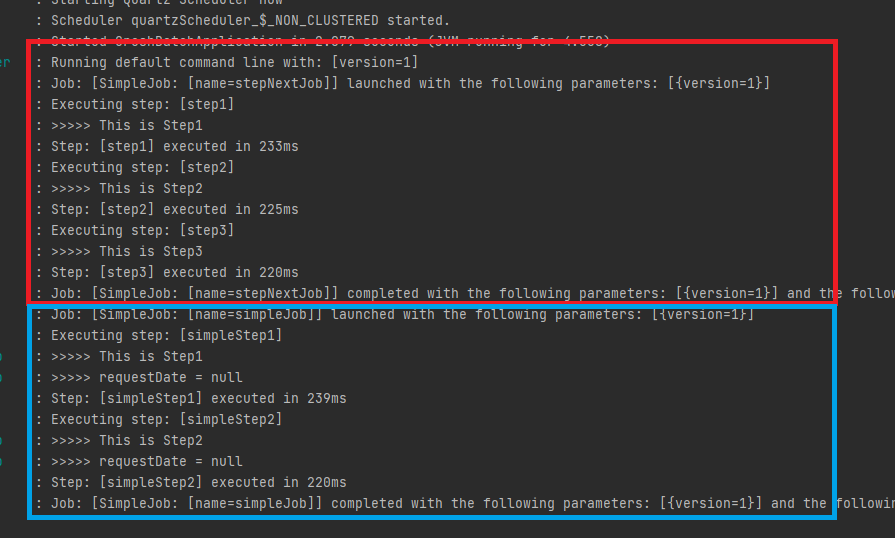Click the step2 executed in 225ms line

coord(174,209)
